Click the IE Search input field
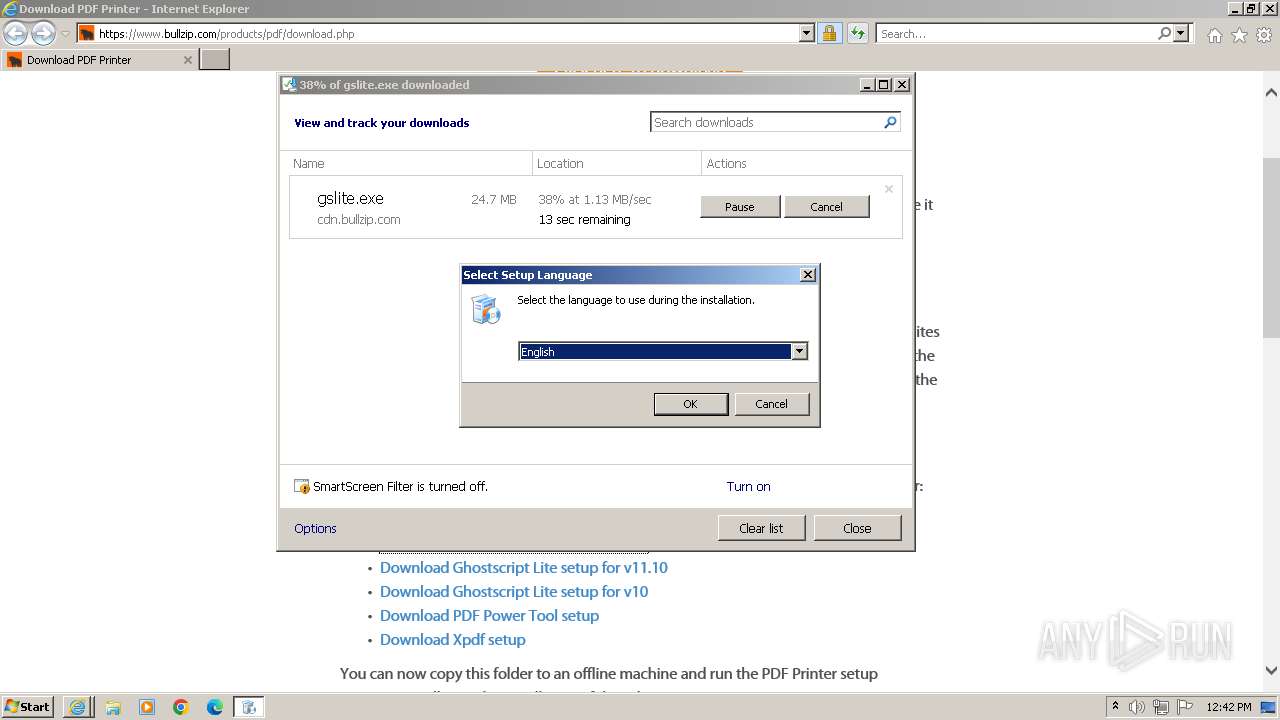The width and height of the screenshot is (1280, 720). point(1015,33)
